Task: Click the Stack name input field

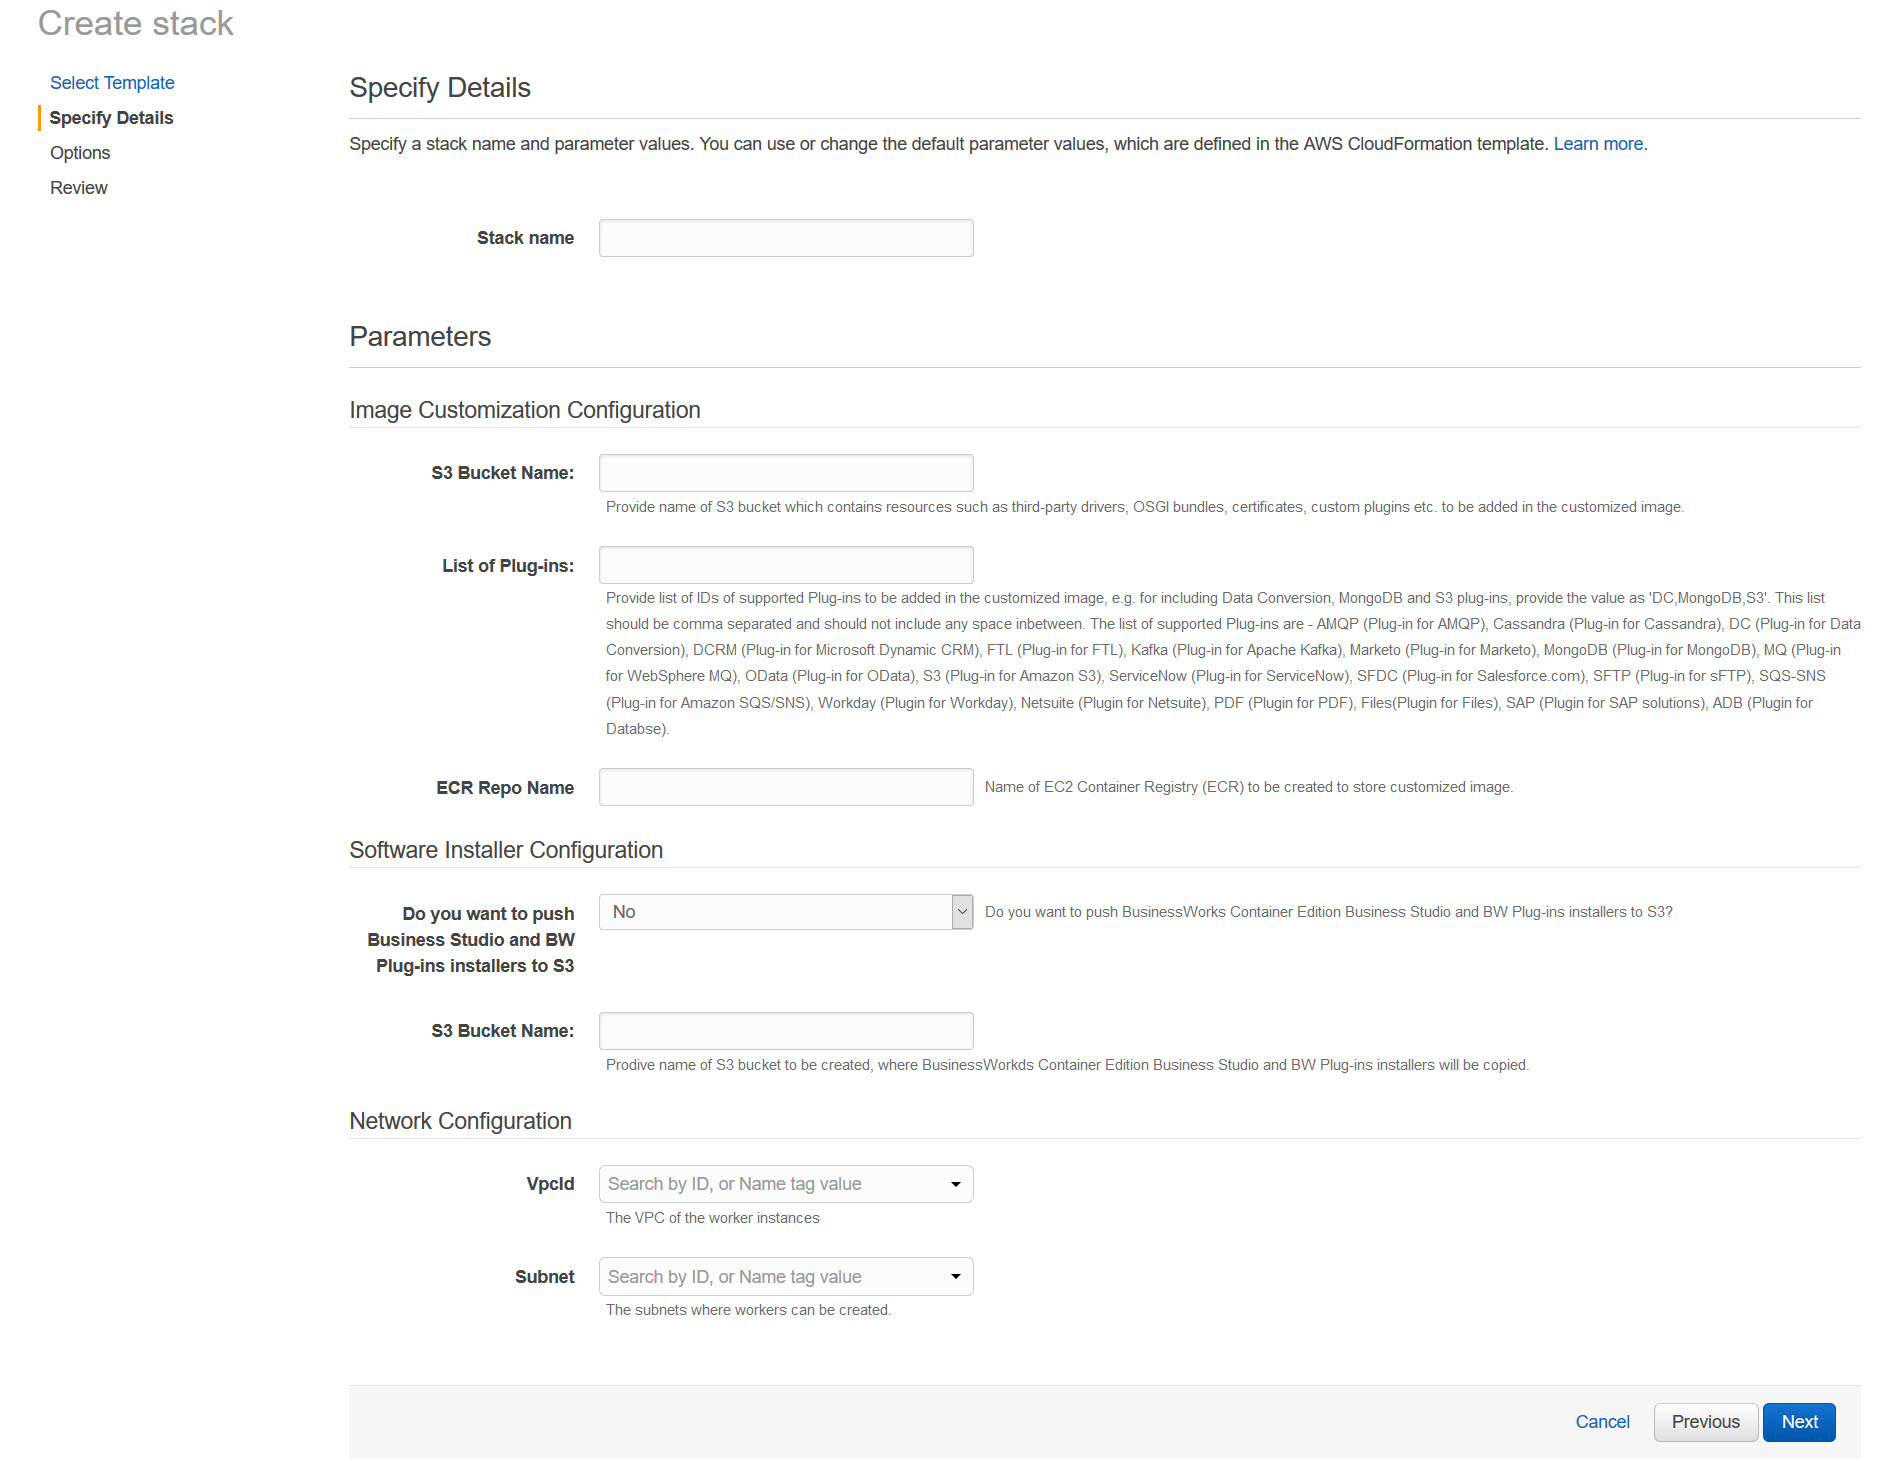Action: [x=785, y=238]
